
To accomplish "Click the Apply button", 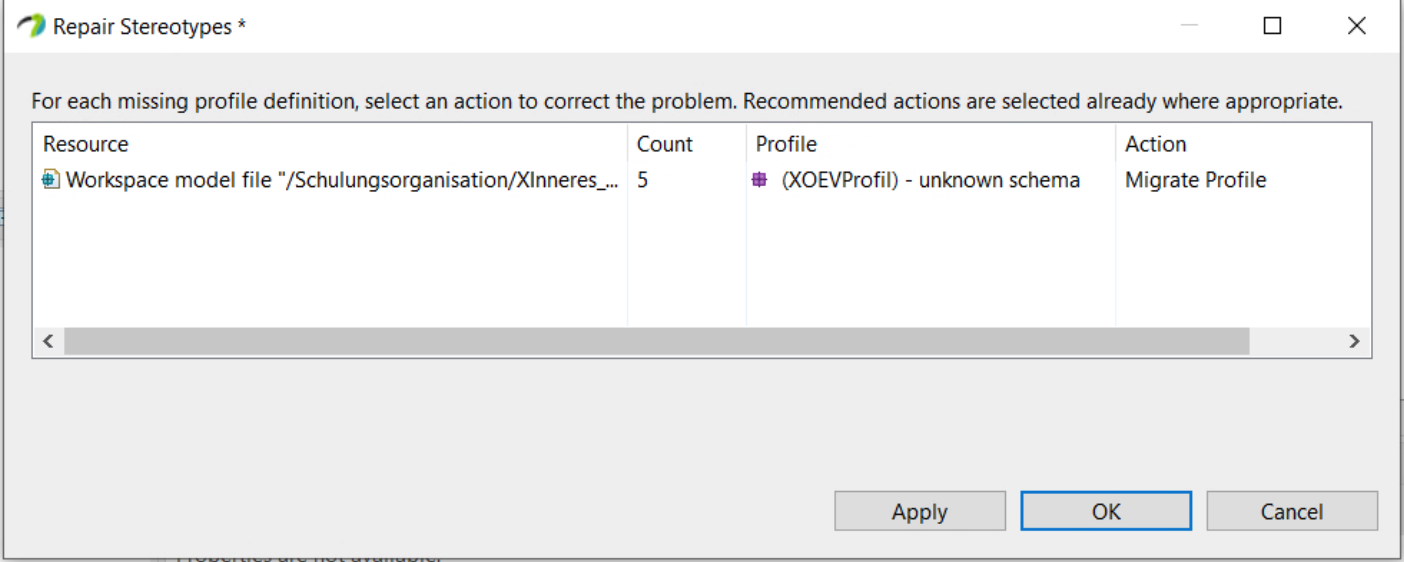I will [x=920, y=511].
